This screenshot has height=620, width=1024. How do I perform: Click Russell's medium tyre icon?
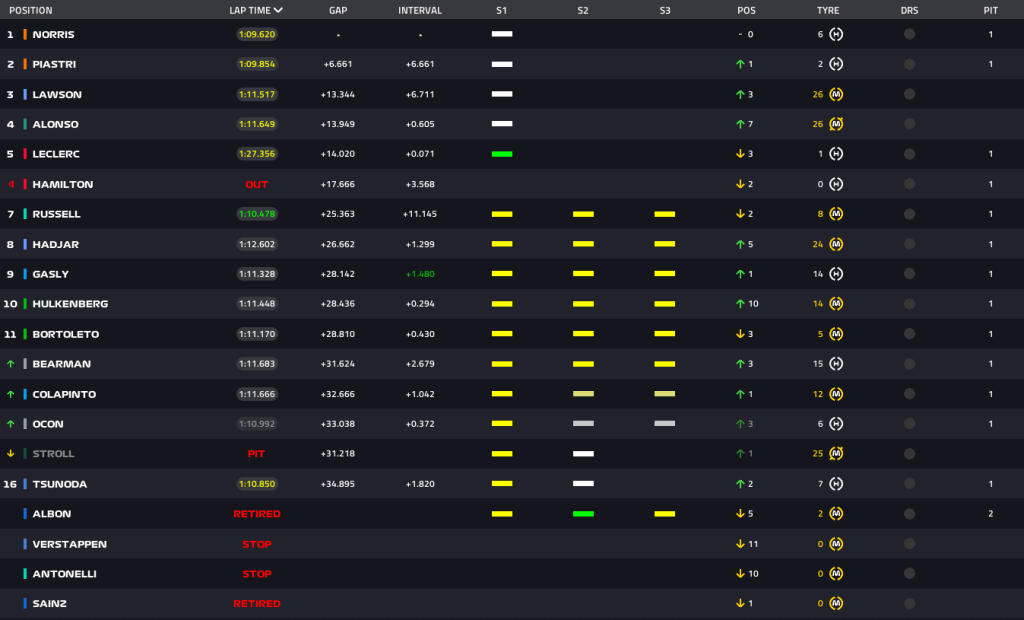836,214
